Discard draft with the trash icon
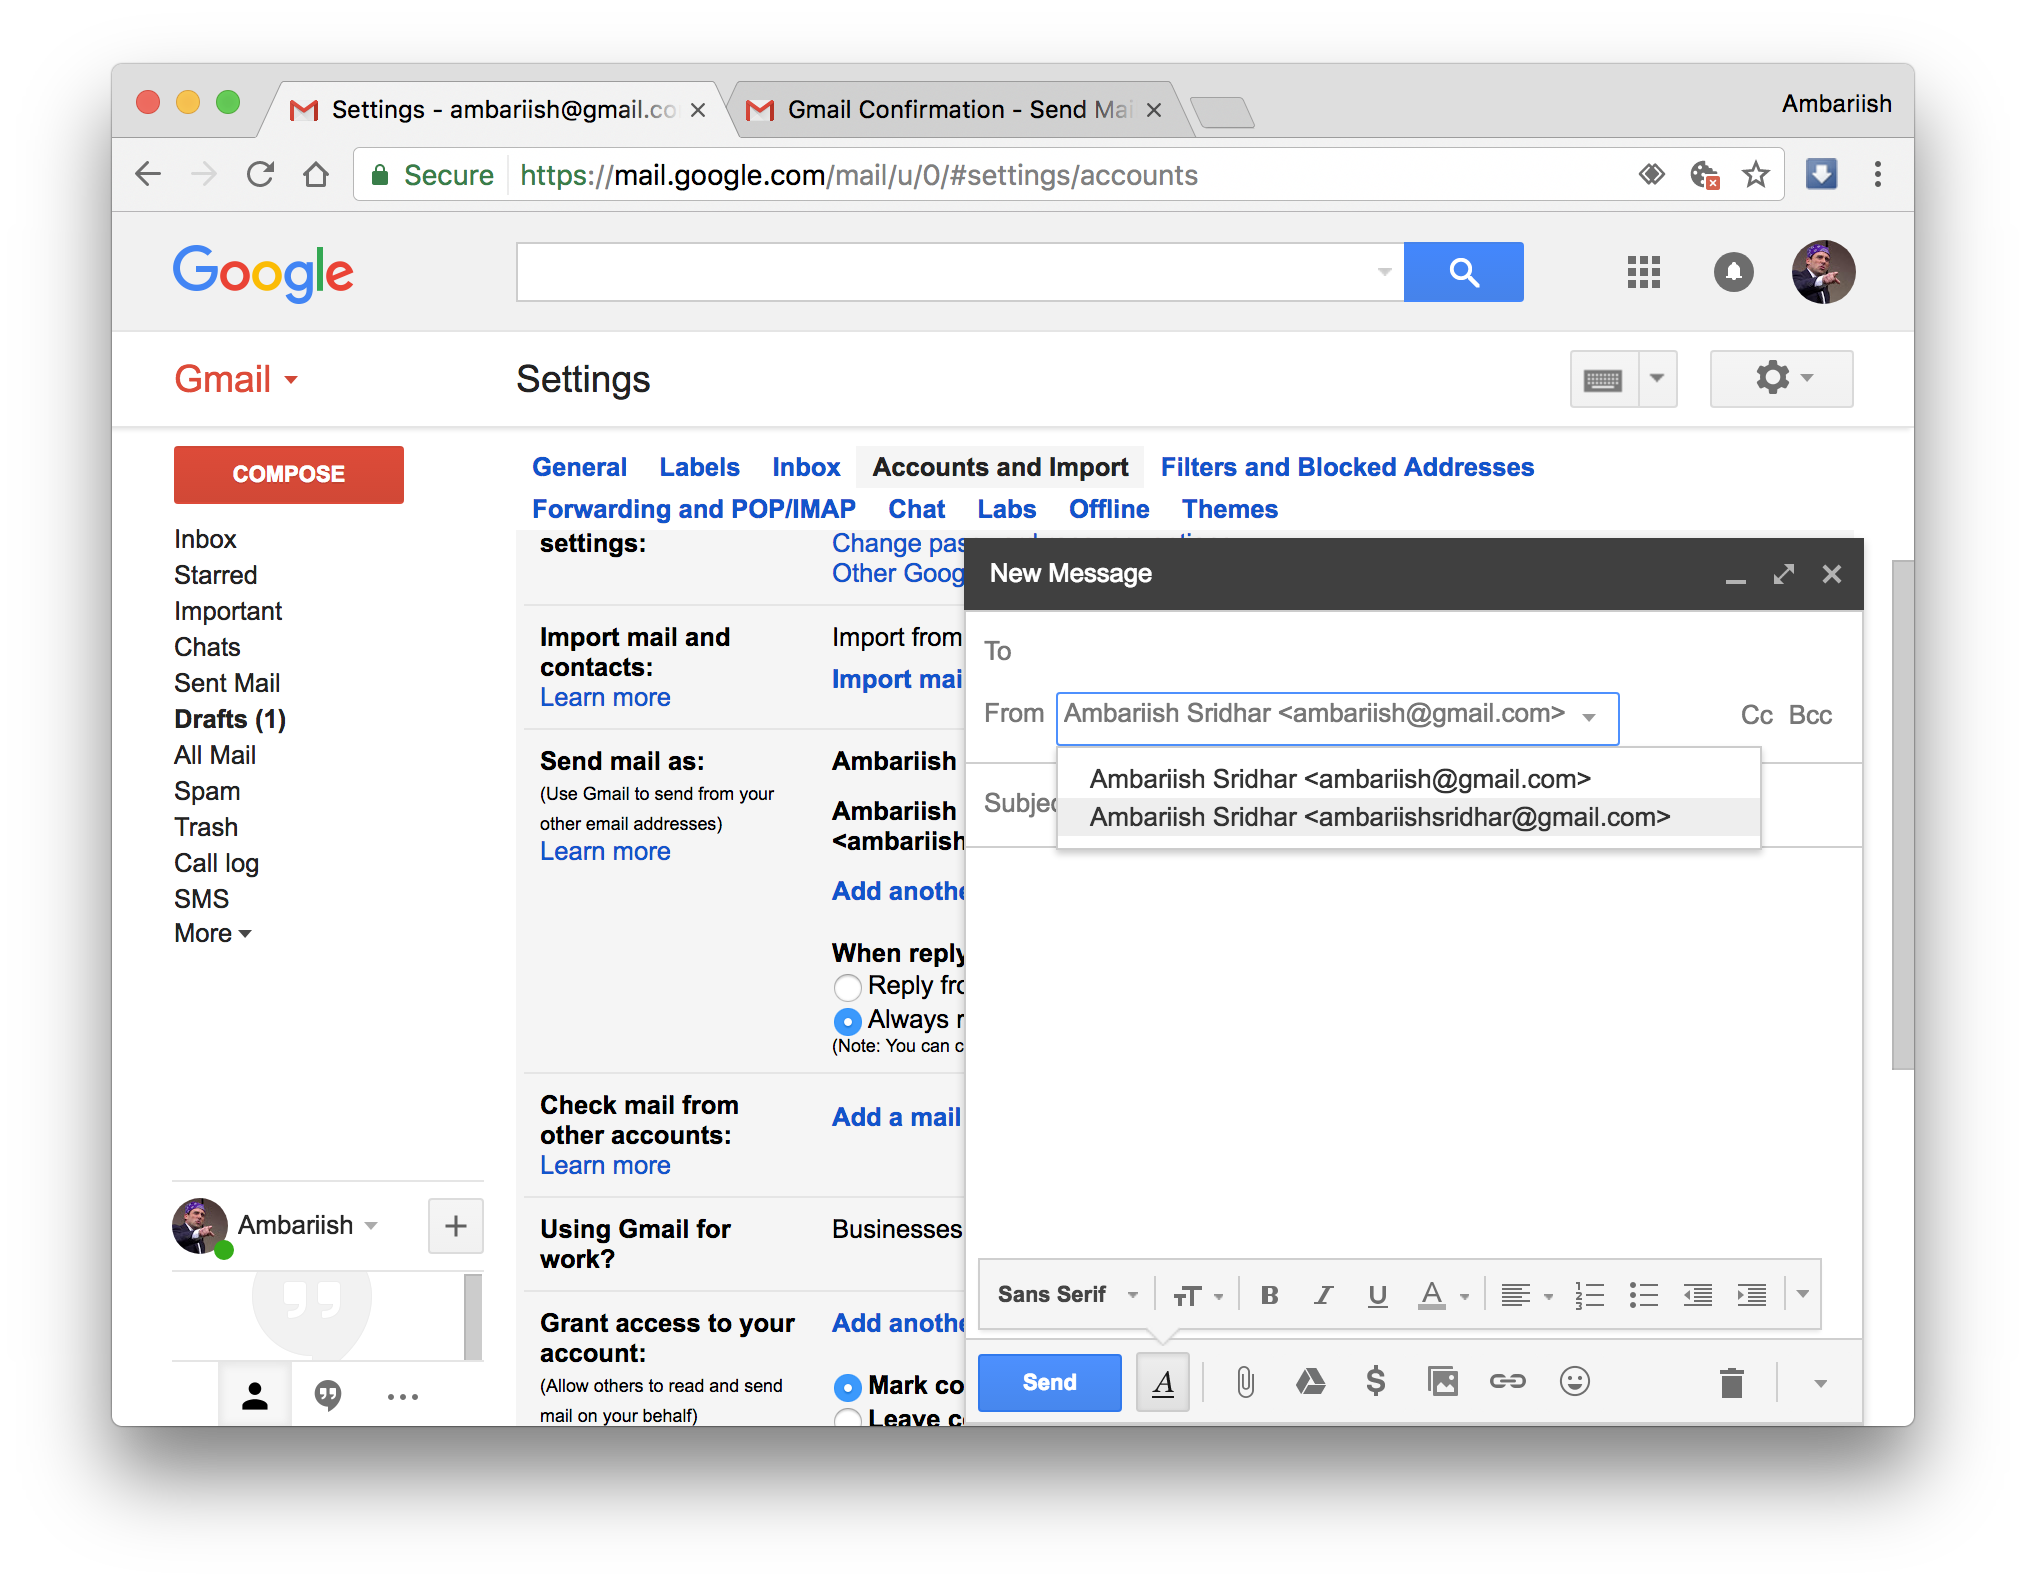 click(x=1731, y=1383)
